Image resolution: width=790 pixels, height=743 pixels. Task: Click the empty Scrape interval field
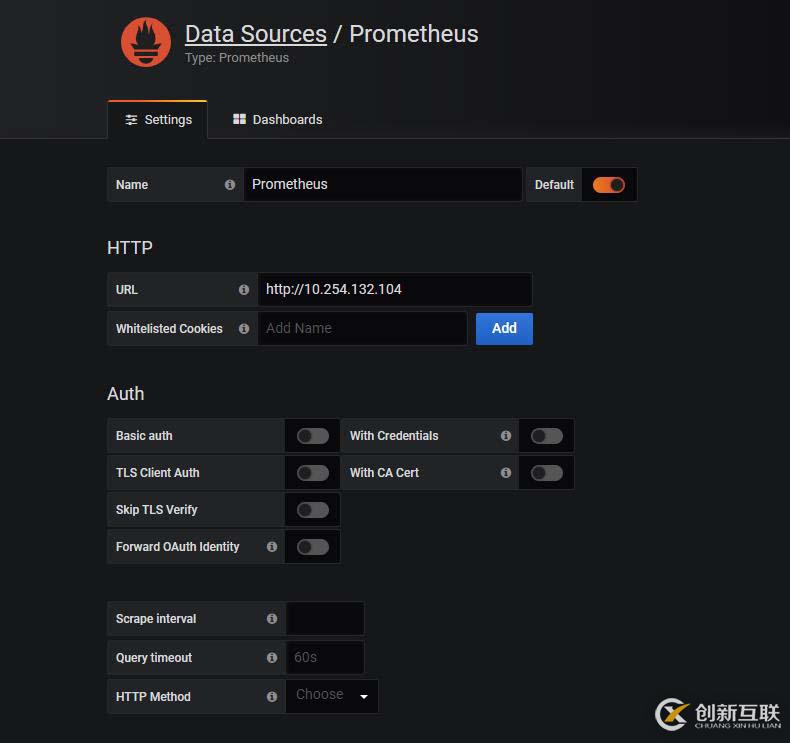pos(325,619)
